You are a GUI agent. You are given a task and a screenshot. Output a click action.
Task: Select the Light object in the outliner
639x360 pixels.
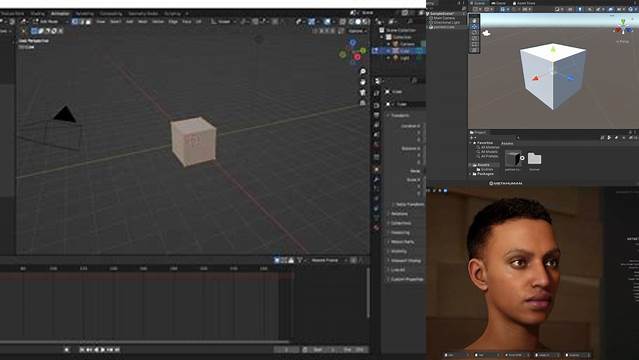click(x=404, y=58)
